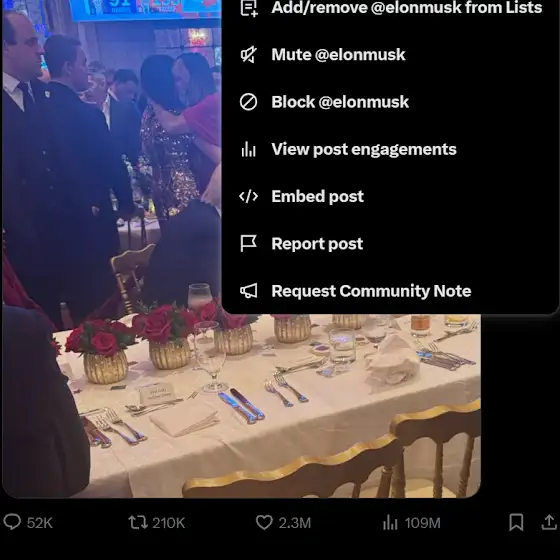This screenshot has width=560, height=560.
Task: Open the posted dinner table photo
Action: (x=241, y=404)
